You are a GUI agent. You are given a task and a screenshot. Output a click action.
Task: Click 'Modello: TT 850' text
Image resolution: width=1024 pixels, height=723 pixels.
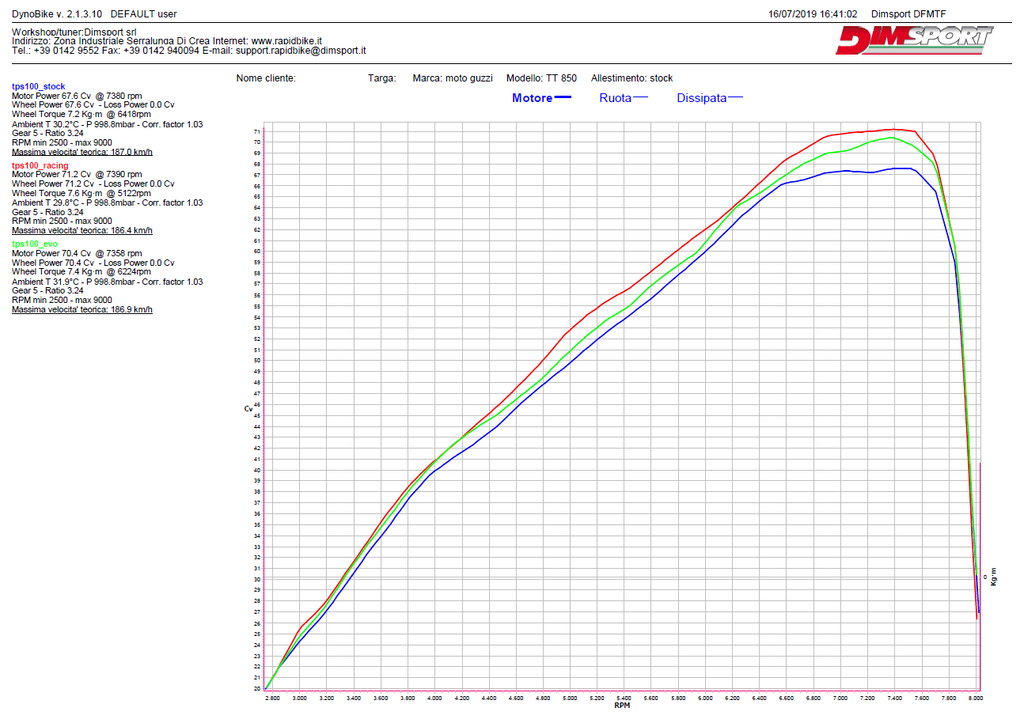(541, 78)
